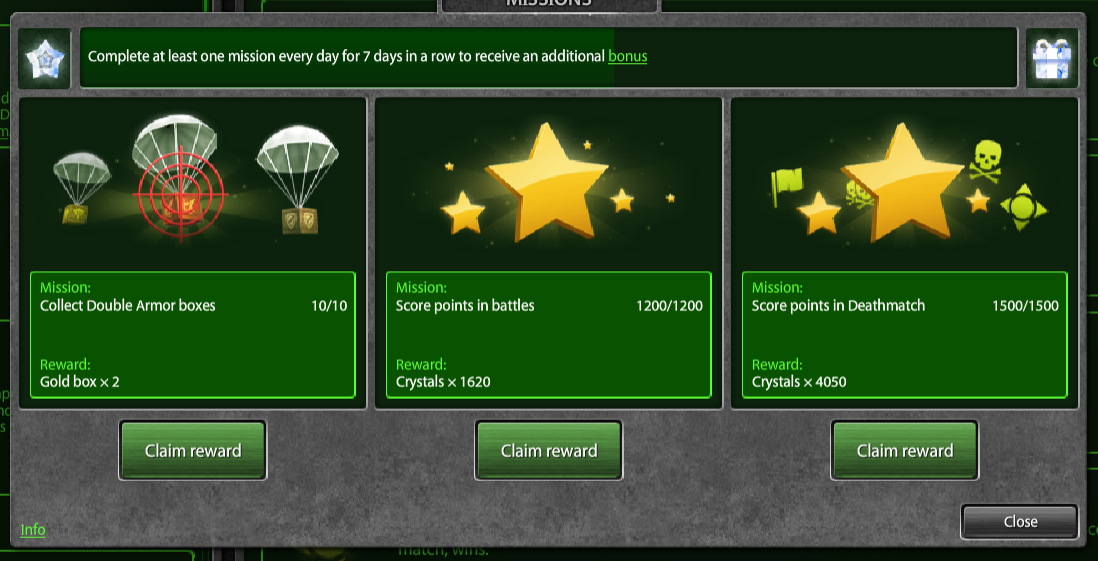The height and width of the screenshot is (561, 1098).
Task: Claim reward for Double Armor boxes mission
Action: click(x=193, y=450)
